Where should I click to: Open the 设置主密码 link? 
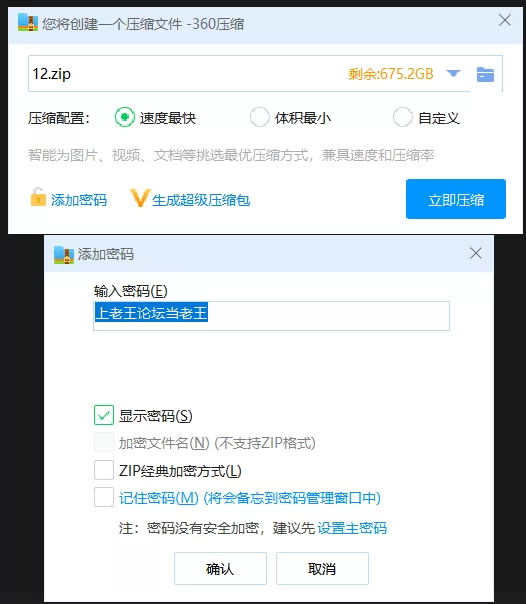[x=352, y=528]
